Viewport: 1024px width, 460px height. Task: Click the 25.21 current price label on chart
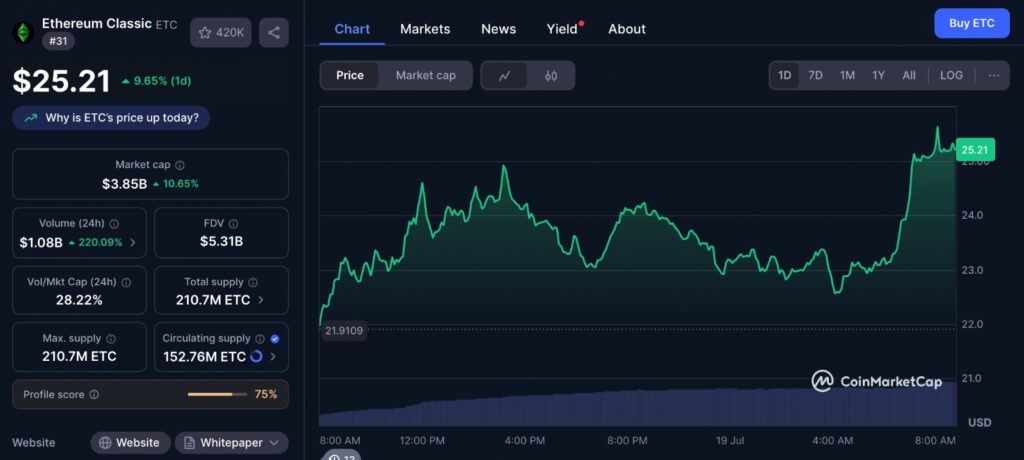pyautogui.click(x=975, y=150)
